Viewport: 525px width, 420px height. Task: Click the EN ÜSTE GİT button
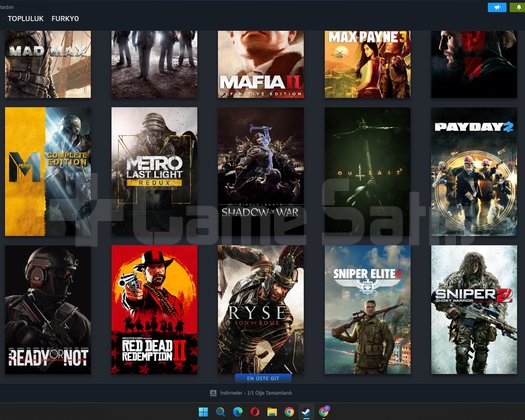263,378
